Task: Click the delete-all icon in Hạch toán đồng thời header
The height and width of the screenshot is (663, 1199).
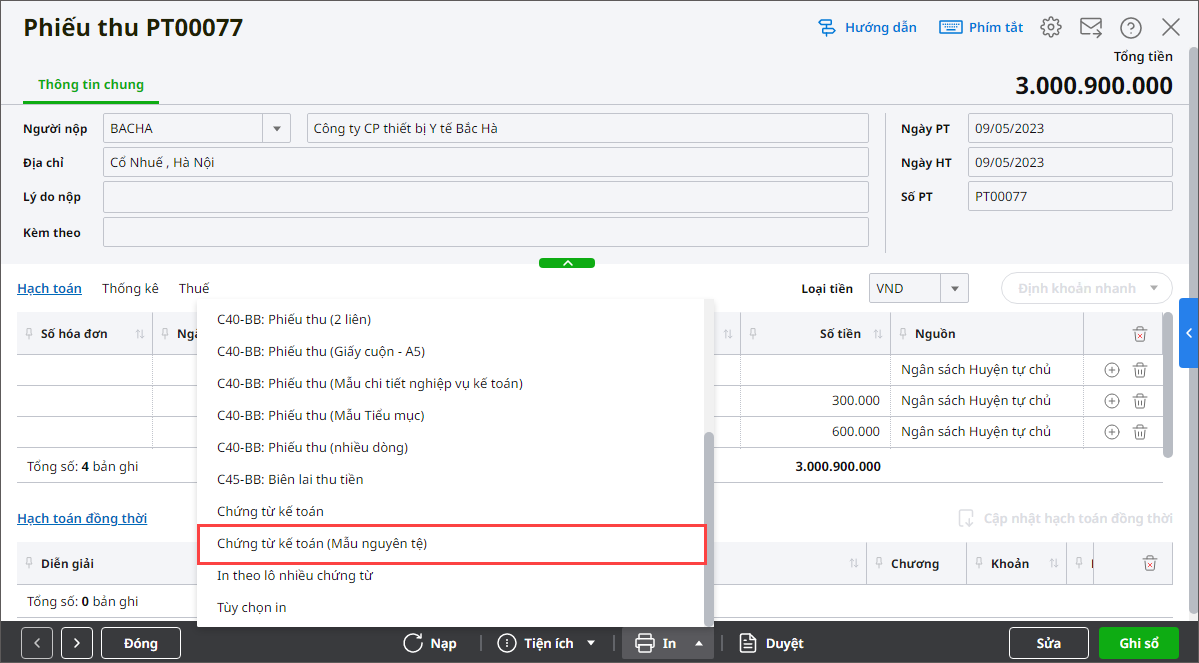Action: pos(1149,564)
